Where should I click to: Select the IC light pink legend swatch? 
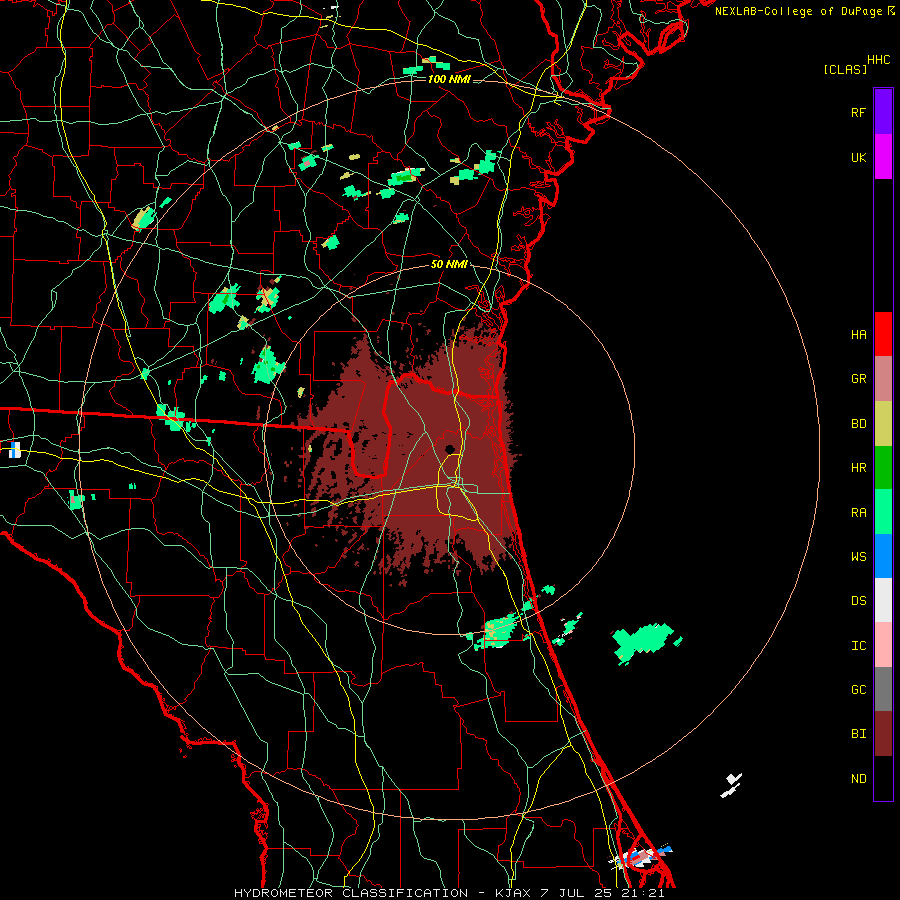(883, 645)
